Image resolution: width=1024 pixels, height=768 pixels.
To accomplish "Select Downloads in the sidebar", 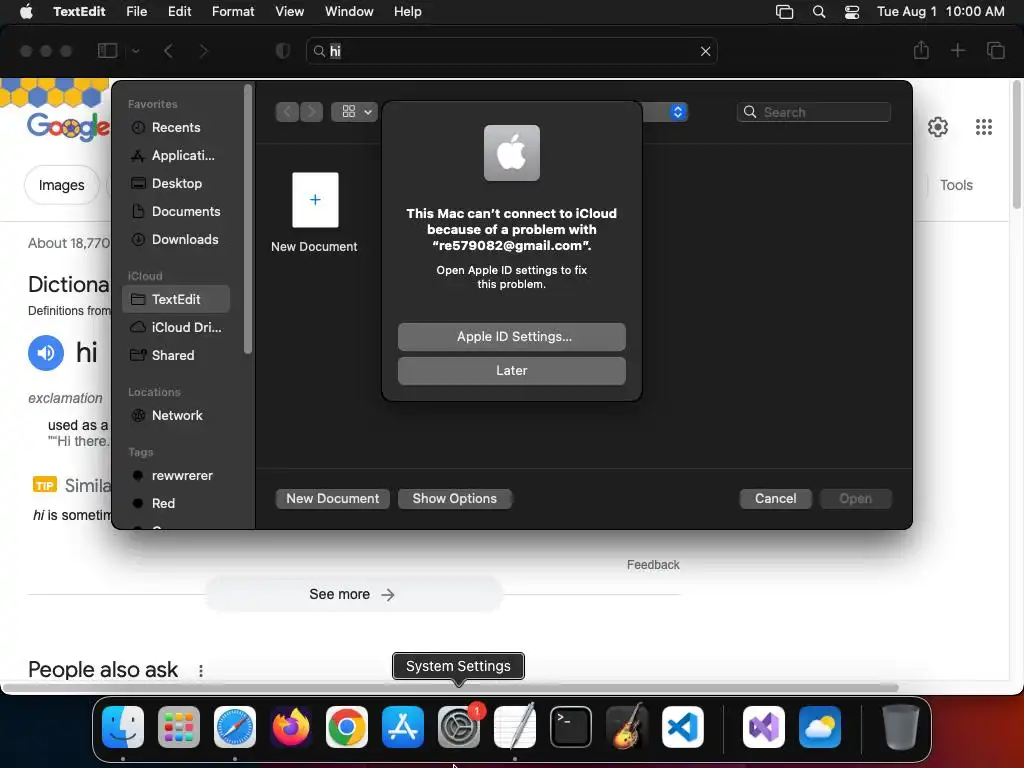I will 176,240.
